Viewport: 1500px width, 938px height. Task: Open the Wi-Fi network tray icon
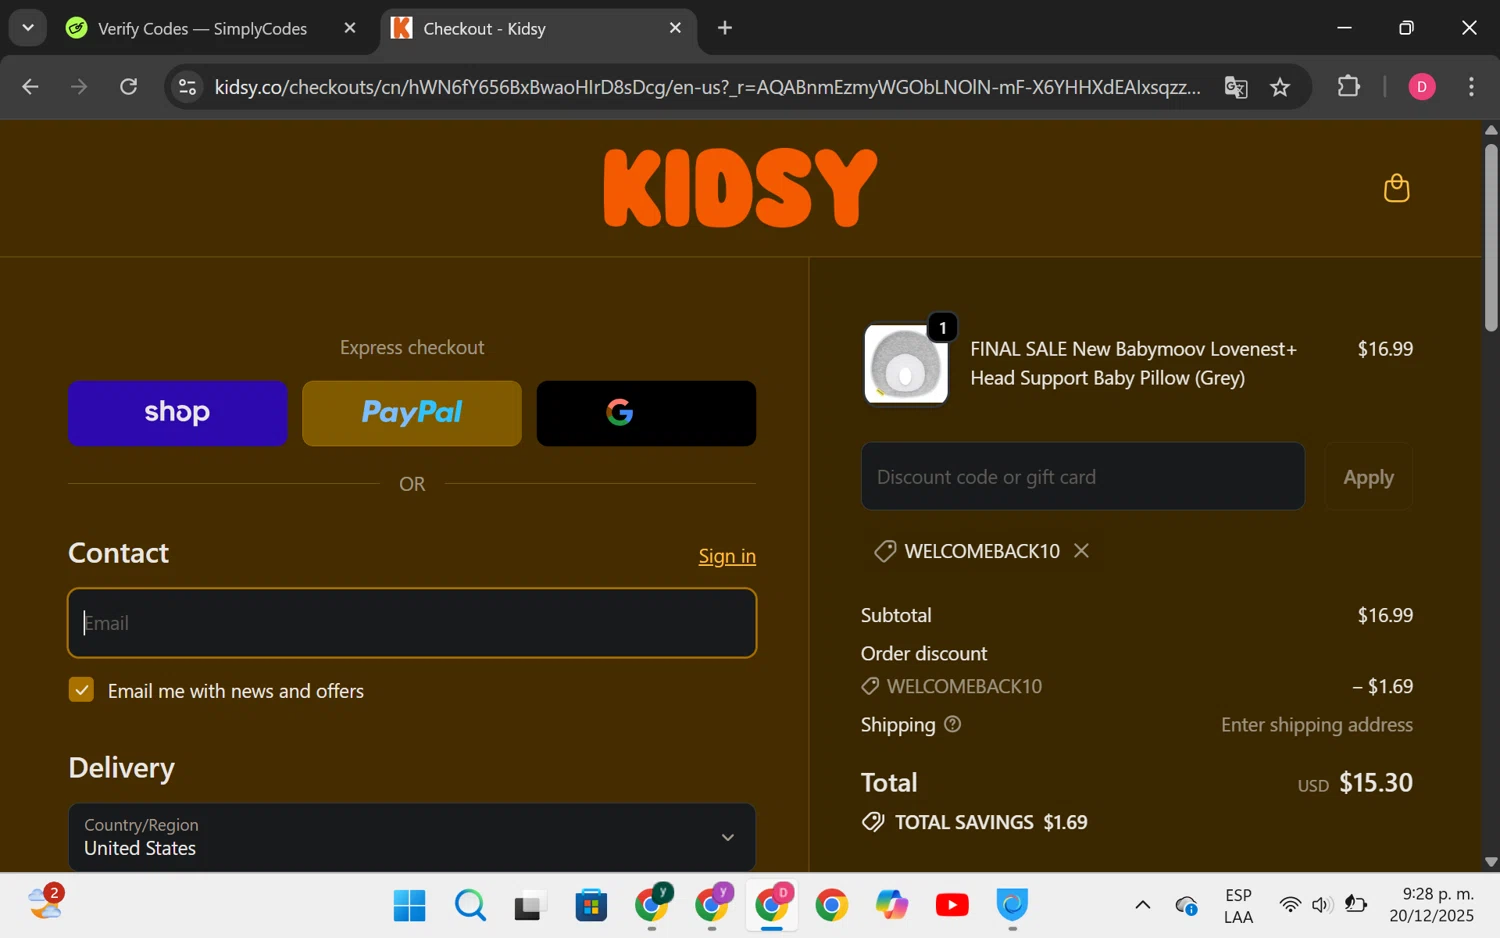[x=1290, y=905]
